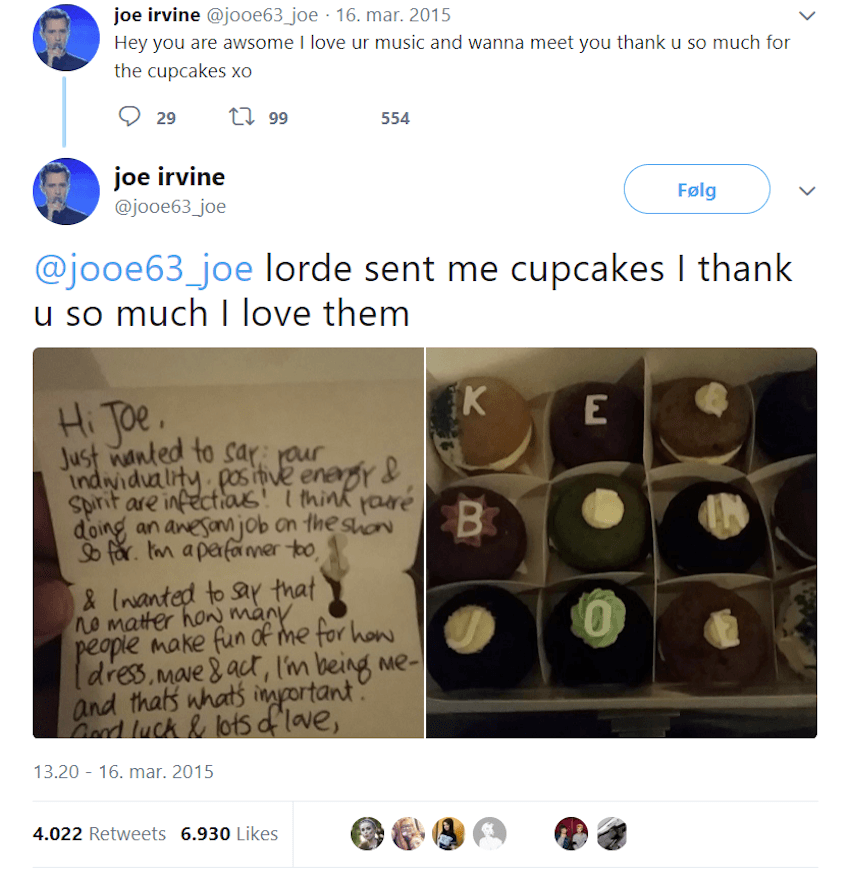Screen dimensions: 850x876
Task: Open profile avatar on the first tweet
Action: click(x=66, y=38)
